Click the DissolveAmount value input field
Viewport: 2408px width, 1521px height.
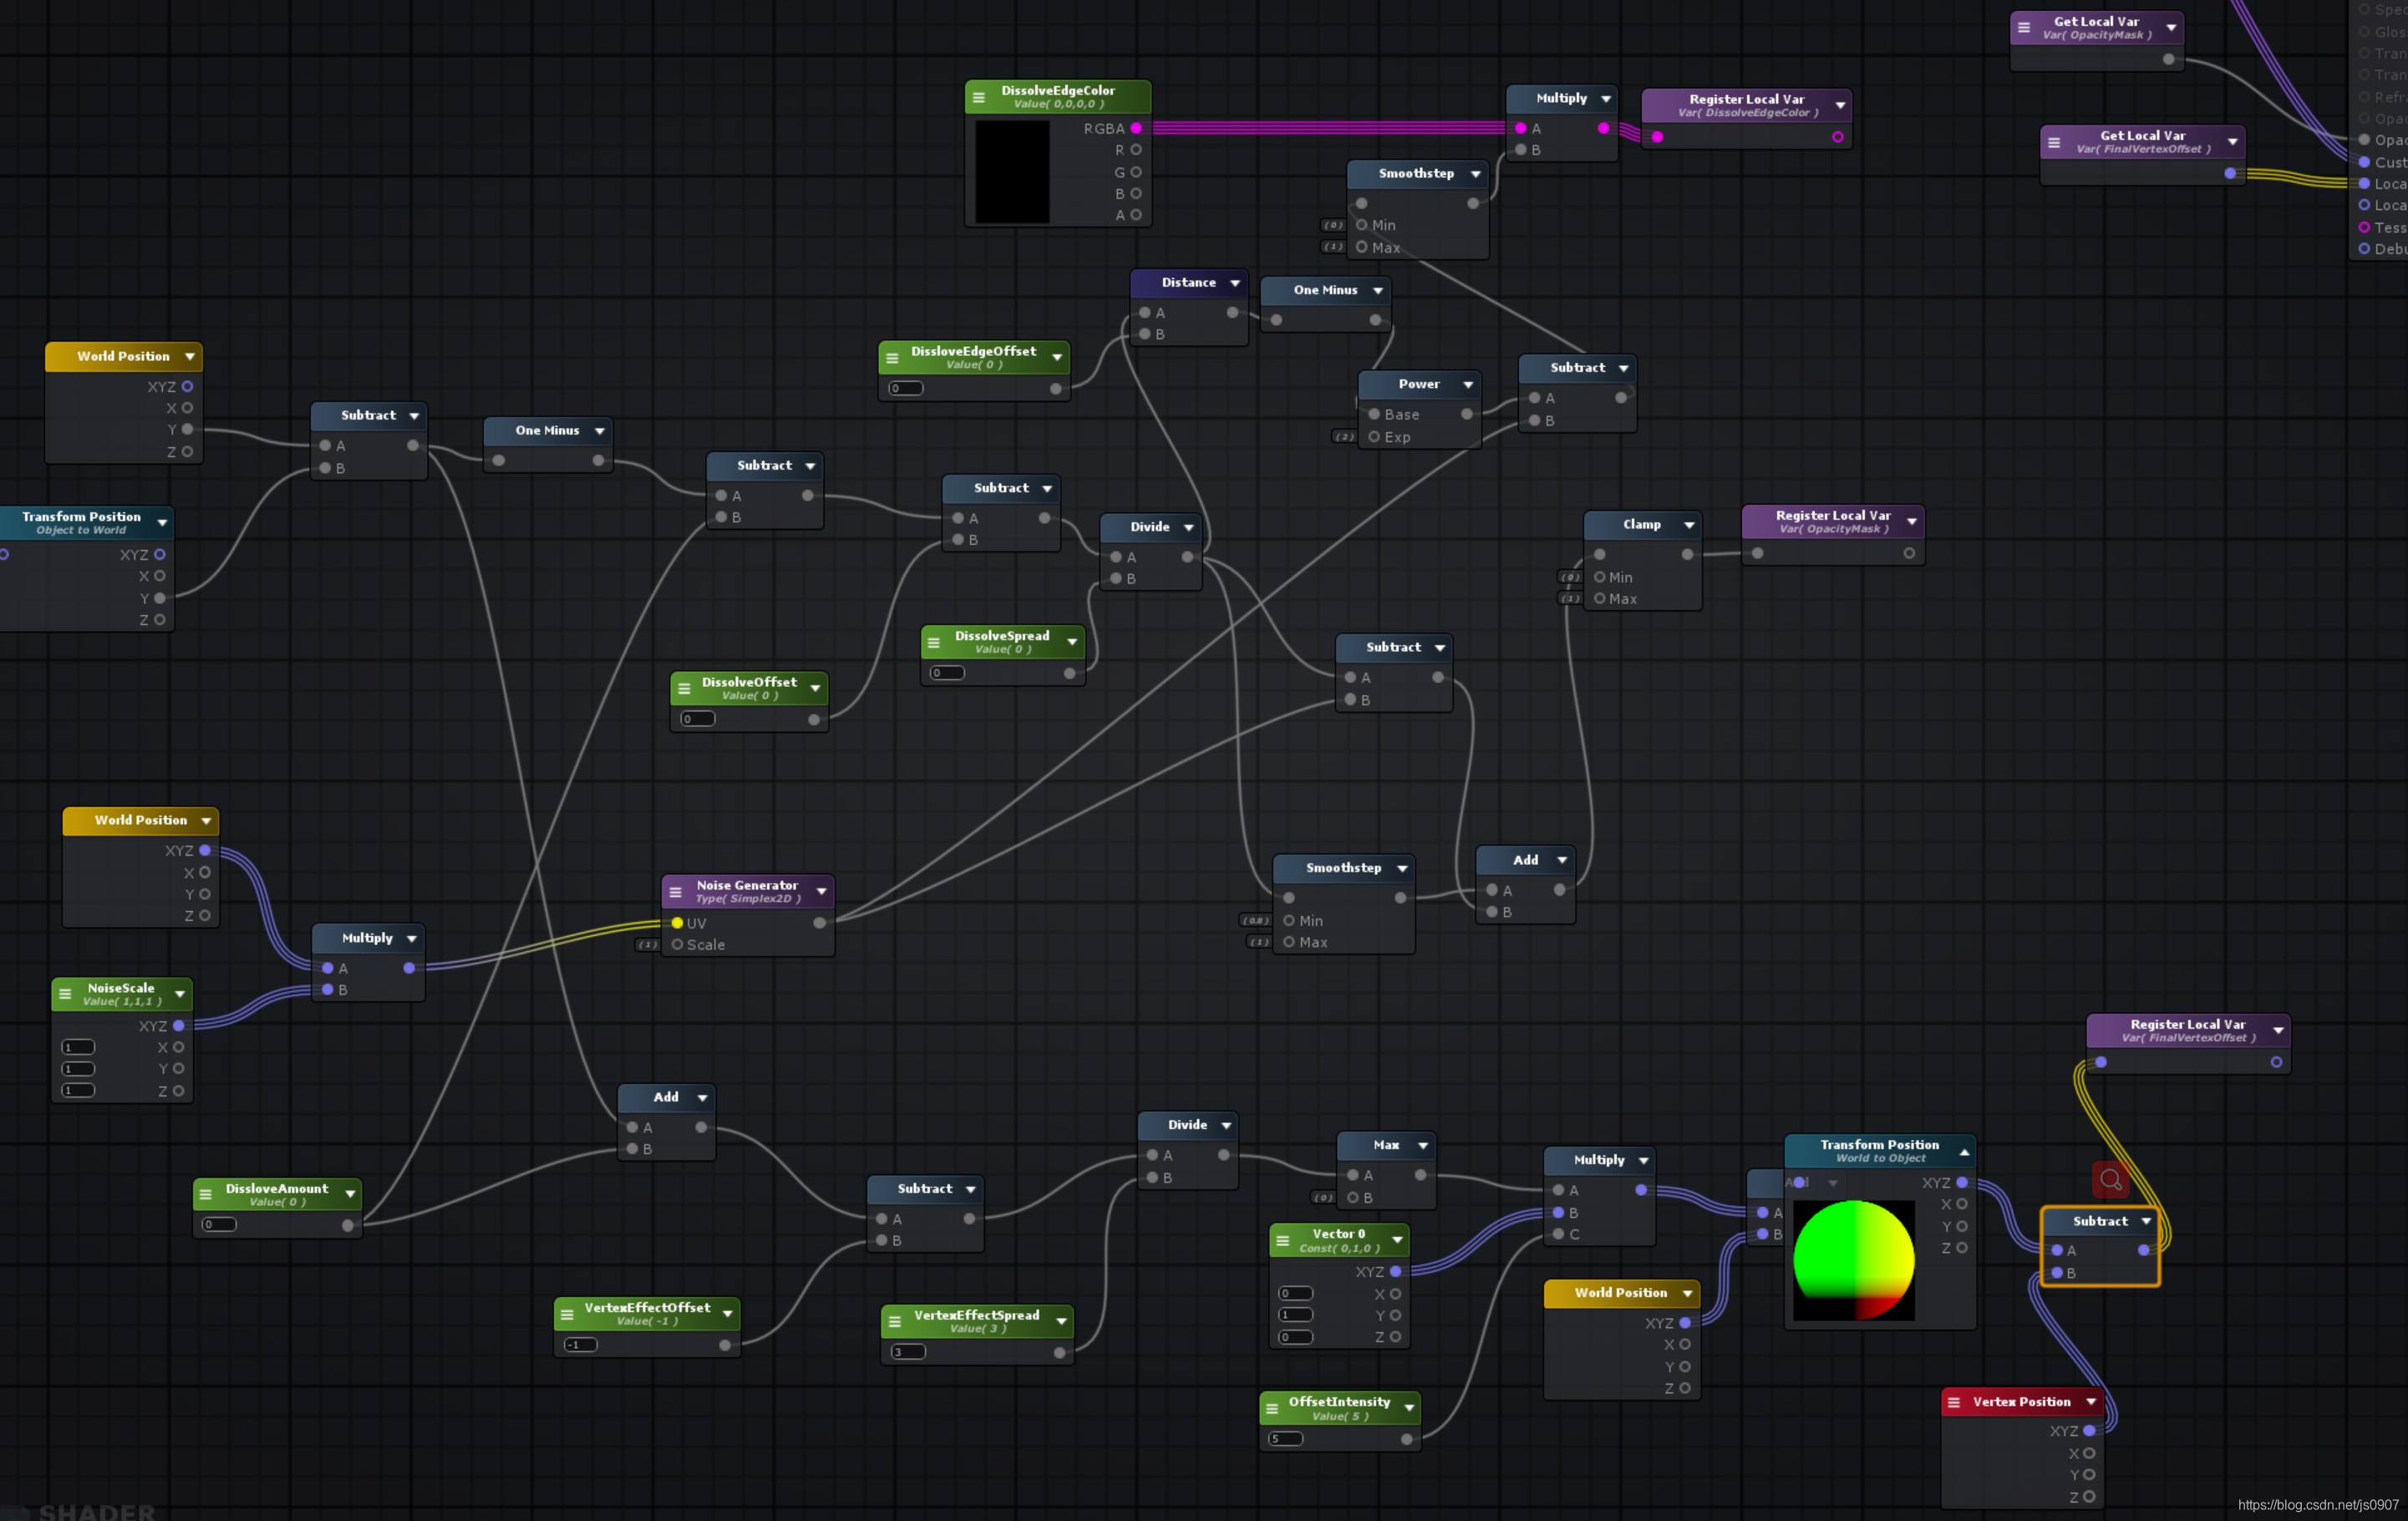(x=219, y=1224)
